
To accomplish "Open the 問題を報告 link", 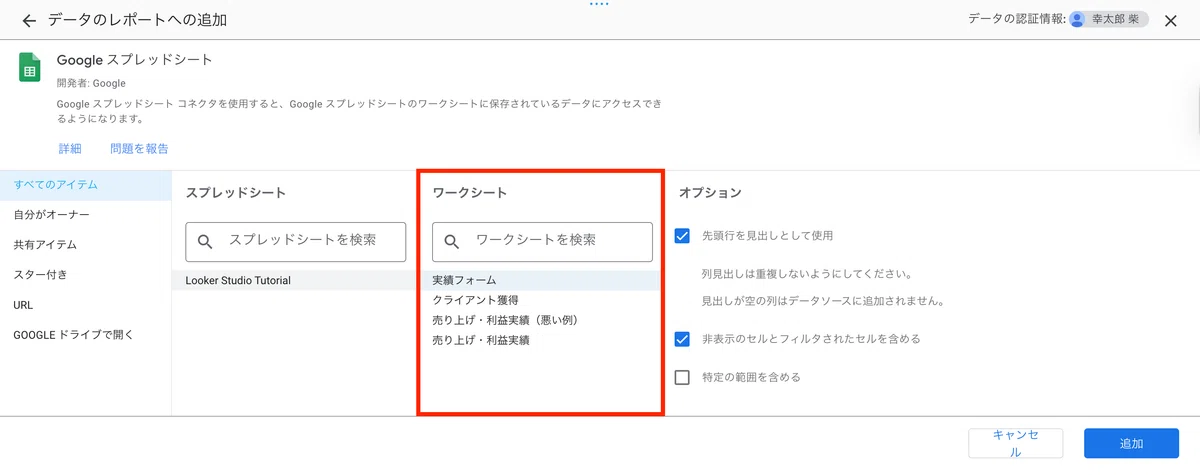I will 139,148.
